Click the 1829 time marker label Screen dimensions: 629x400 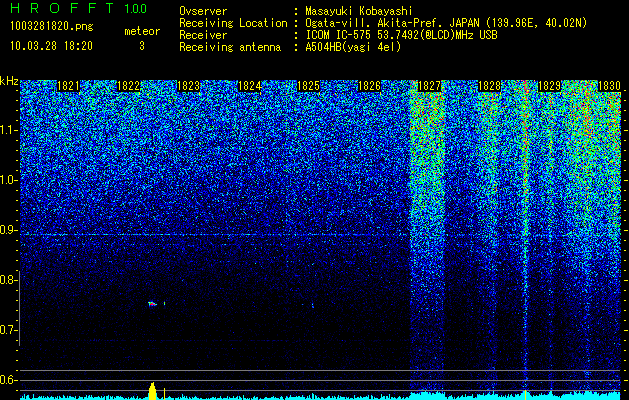point(549,86)
